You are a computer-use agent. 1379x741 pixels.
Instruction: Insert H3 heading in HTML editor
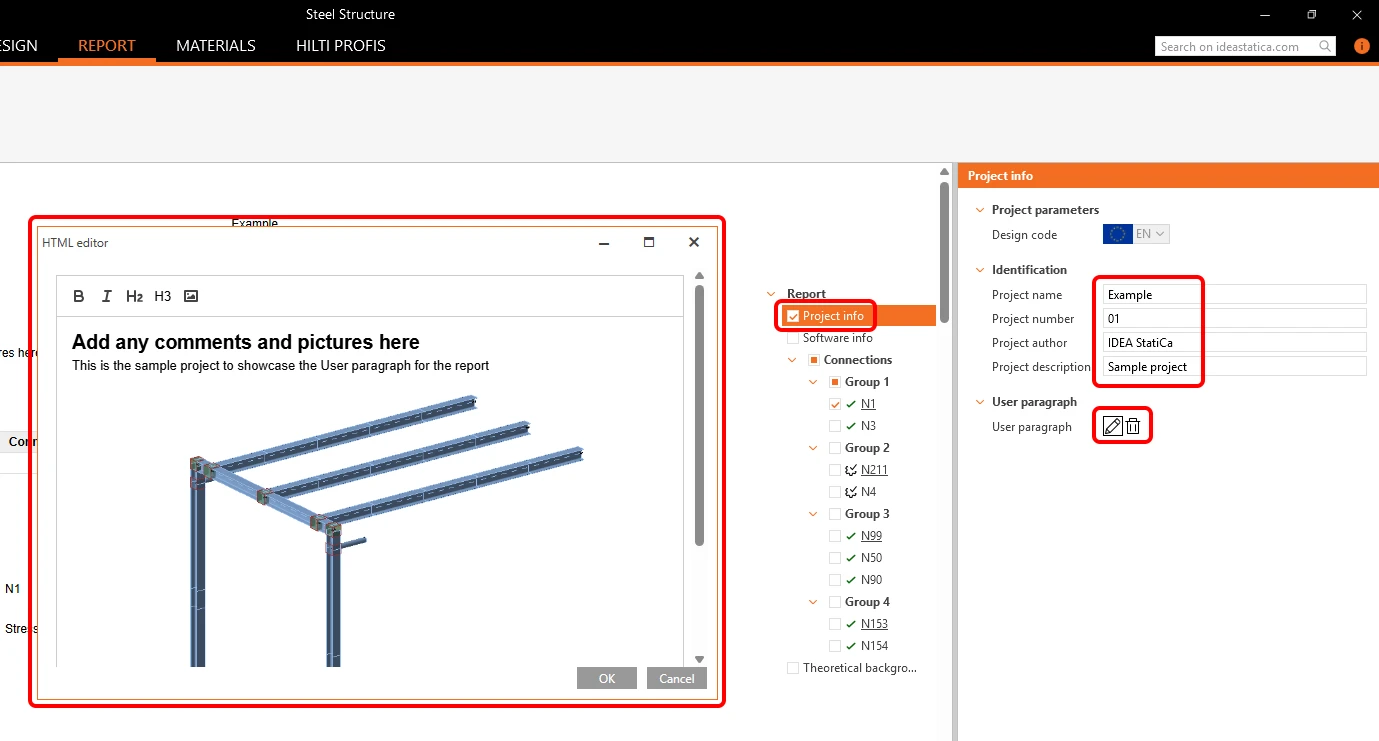pyautogui.click(x=163, y=296)
